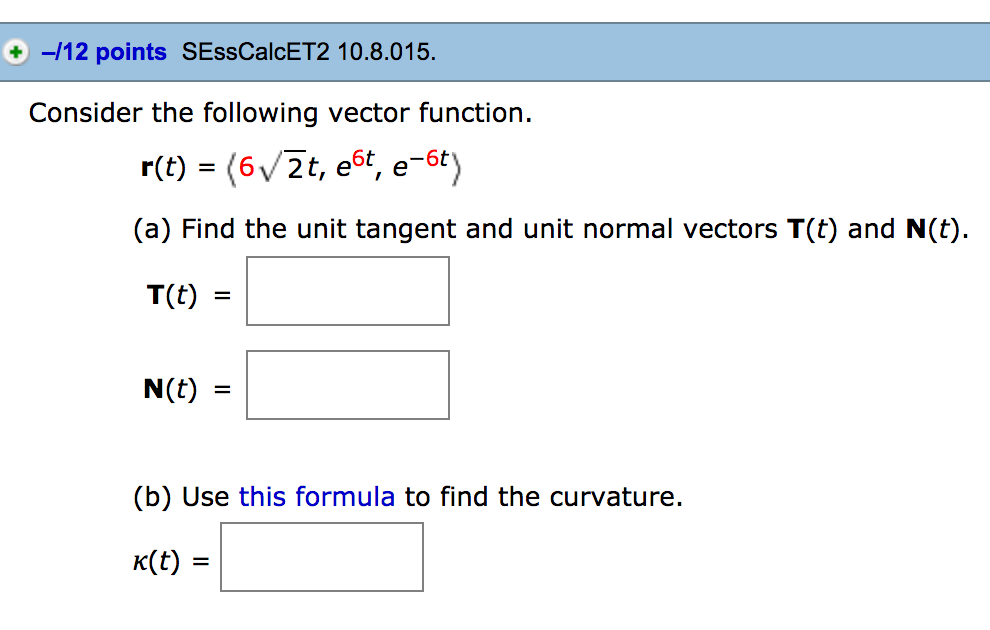Select the vector function r(t) expression
Screen dimensions: 990x630
pos(300,165)
